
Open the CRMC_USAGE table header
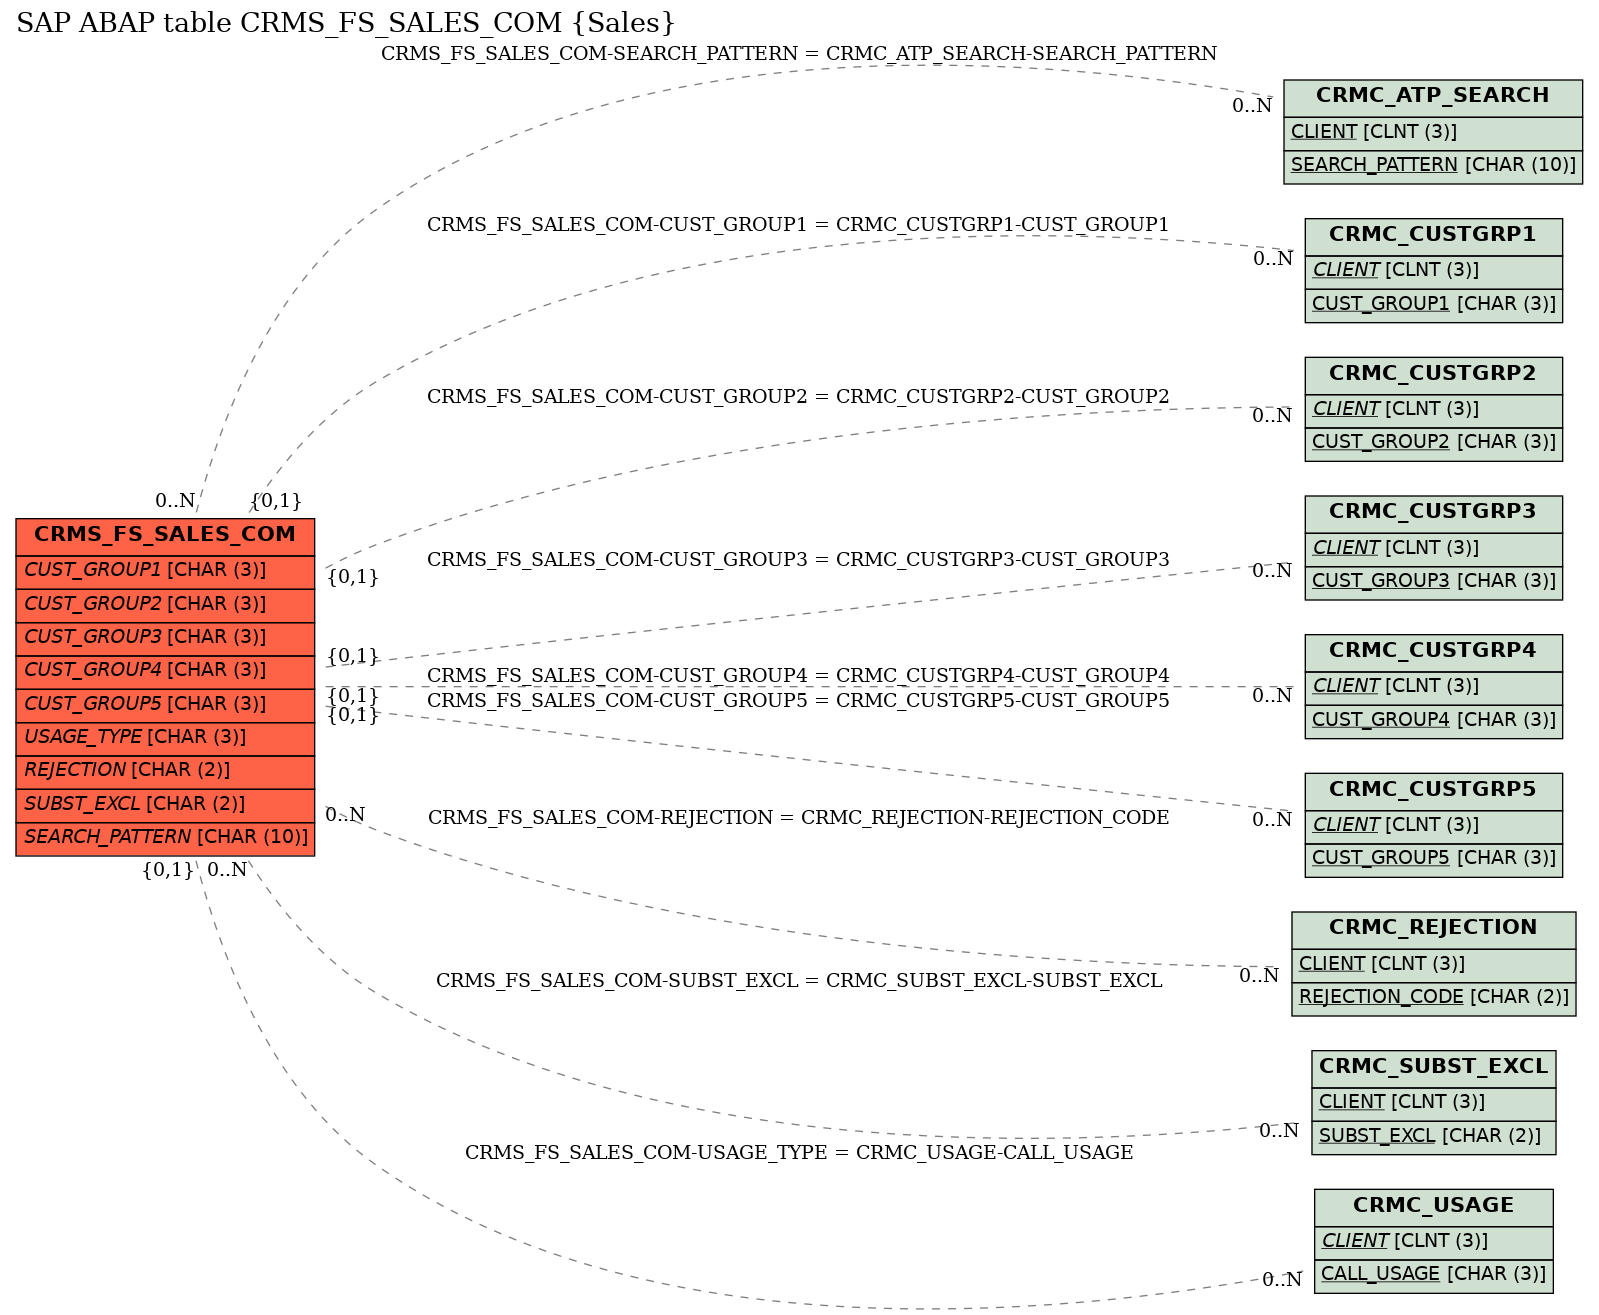(x=1433, y=1206)
